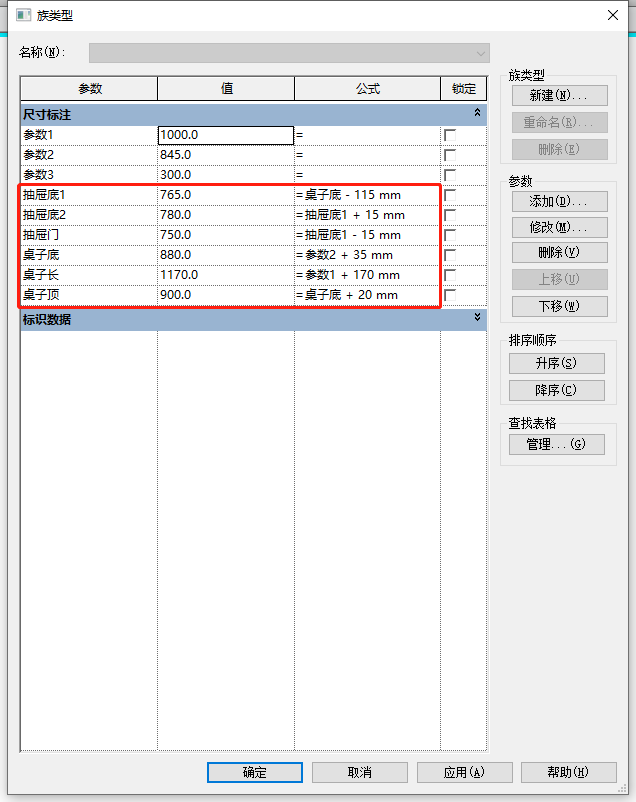This screenshot has height=802, width=636.
Task: Select the 抽屉底2 value 780.0
Action: pyautogui.click(x=226, y=215)
